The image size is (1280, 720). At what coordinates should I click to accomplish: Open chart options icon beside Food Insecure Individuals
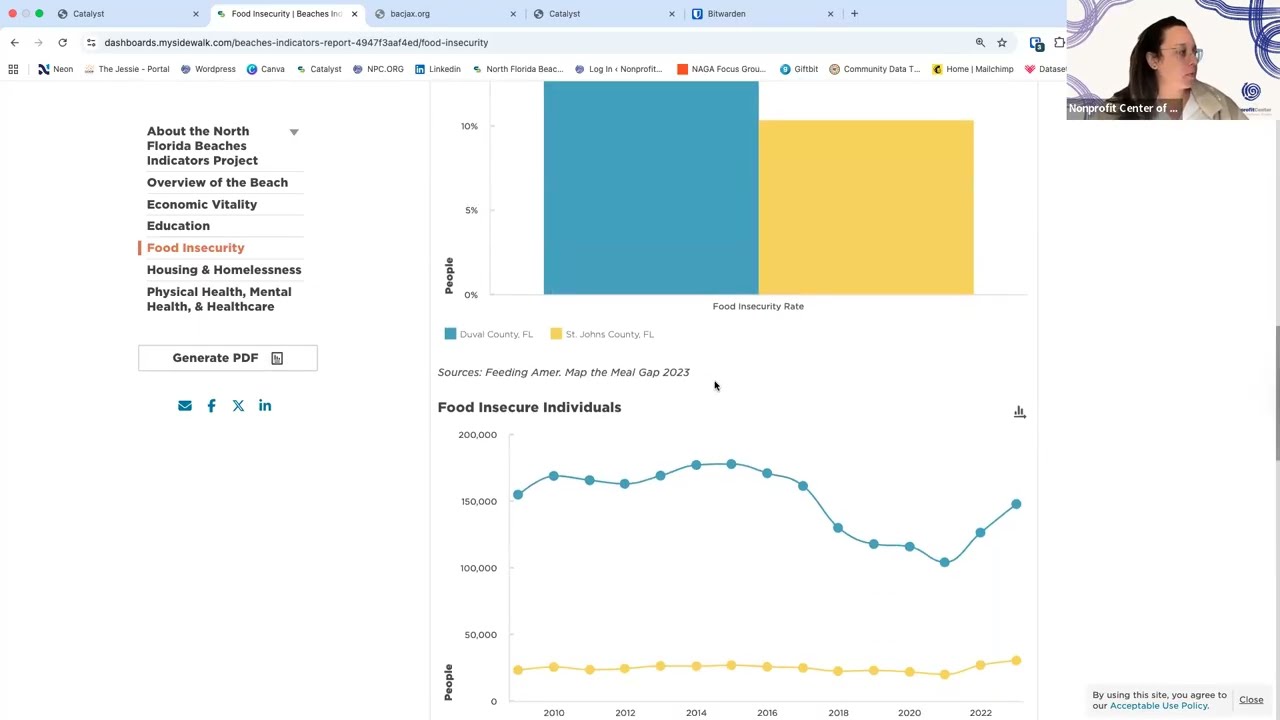pyautogui.click(x=1019, y=412)
